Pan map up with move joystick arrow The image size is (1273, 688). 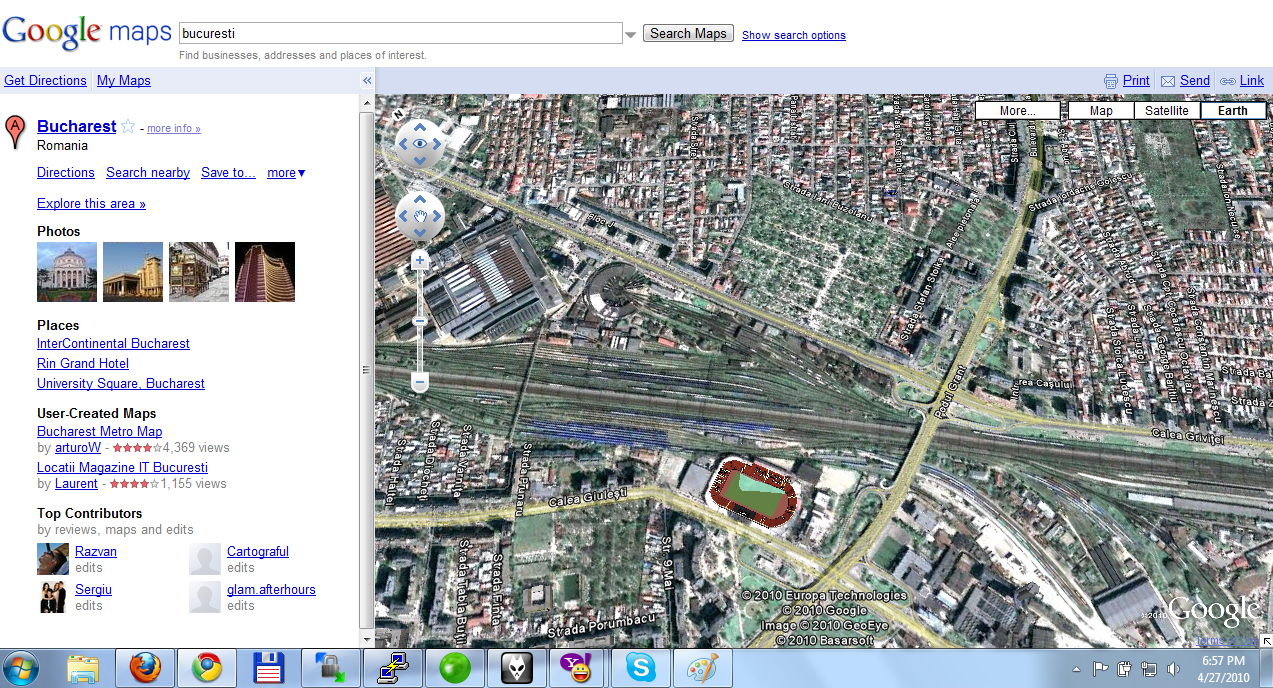click(420, 199)
